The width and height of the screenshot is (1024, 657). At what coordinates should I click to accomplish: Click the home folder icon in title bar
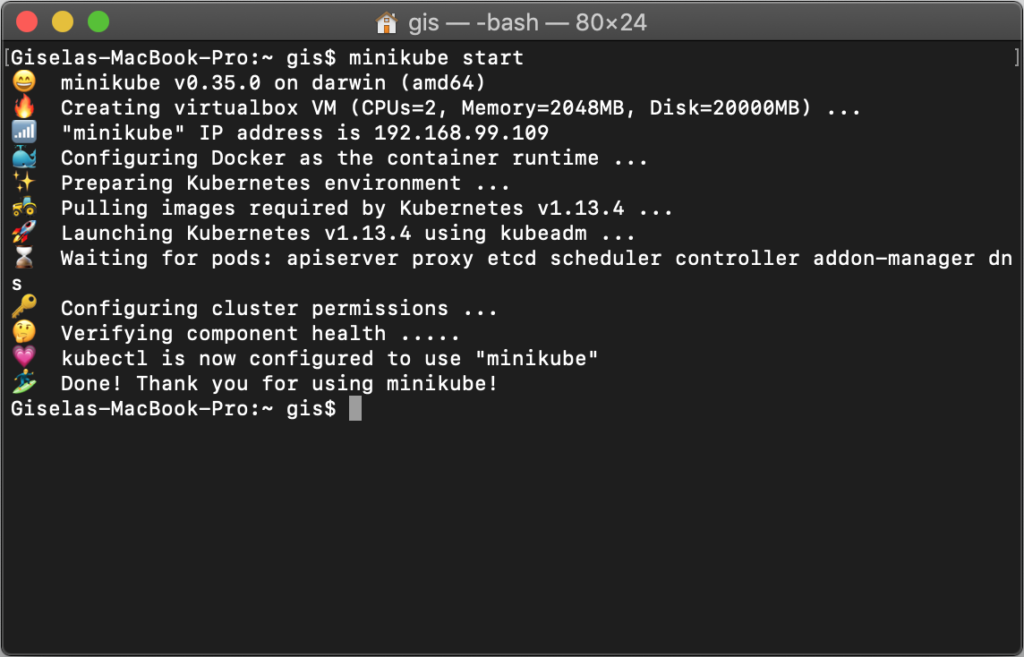point(387,23)
